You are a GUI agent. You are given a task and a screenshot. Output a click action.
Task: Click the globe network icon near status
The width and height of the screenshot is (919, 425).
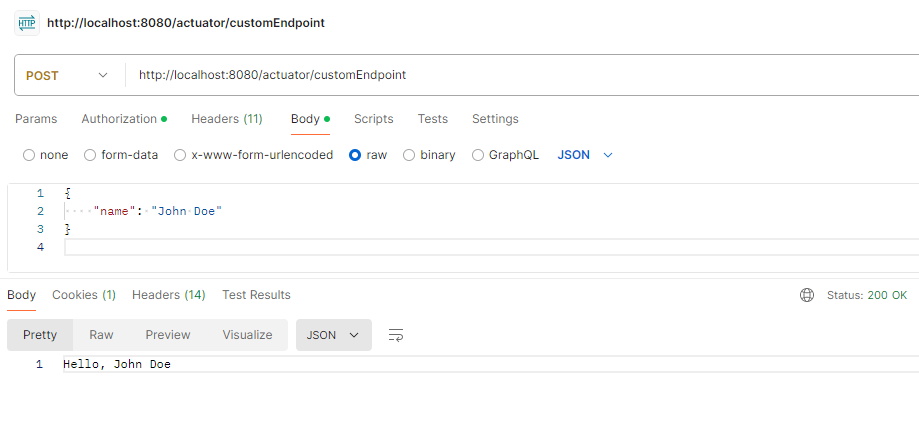(807, 295)
